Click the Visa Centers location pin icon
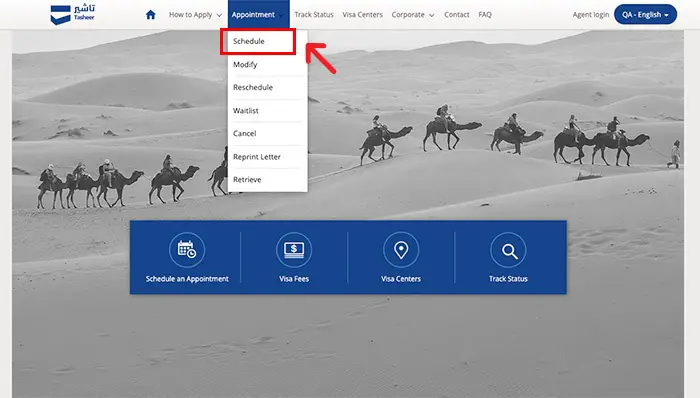The width and height of the screenshot is (700, 398). point(401,250)
